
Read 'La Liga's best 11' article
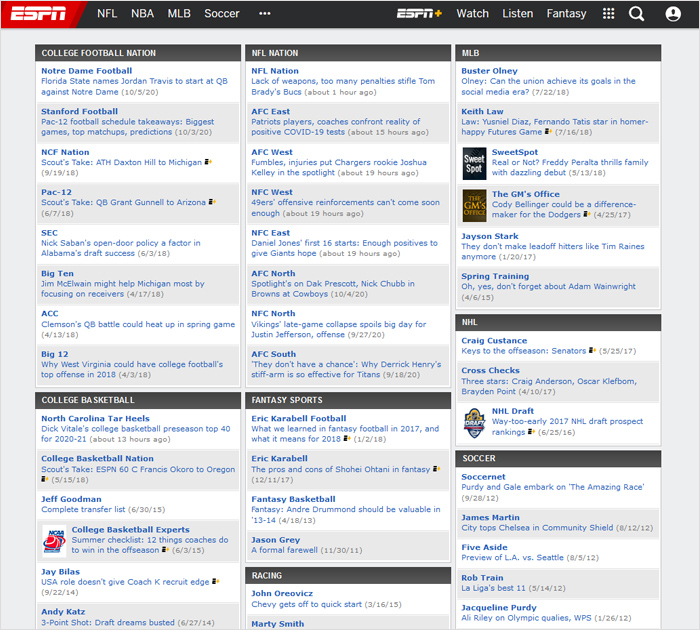pyautogui.click(x=493, y=588)
